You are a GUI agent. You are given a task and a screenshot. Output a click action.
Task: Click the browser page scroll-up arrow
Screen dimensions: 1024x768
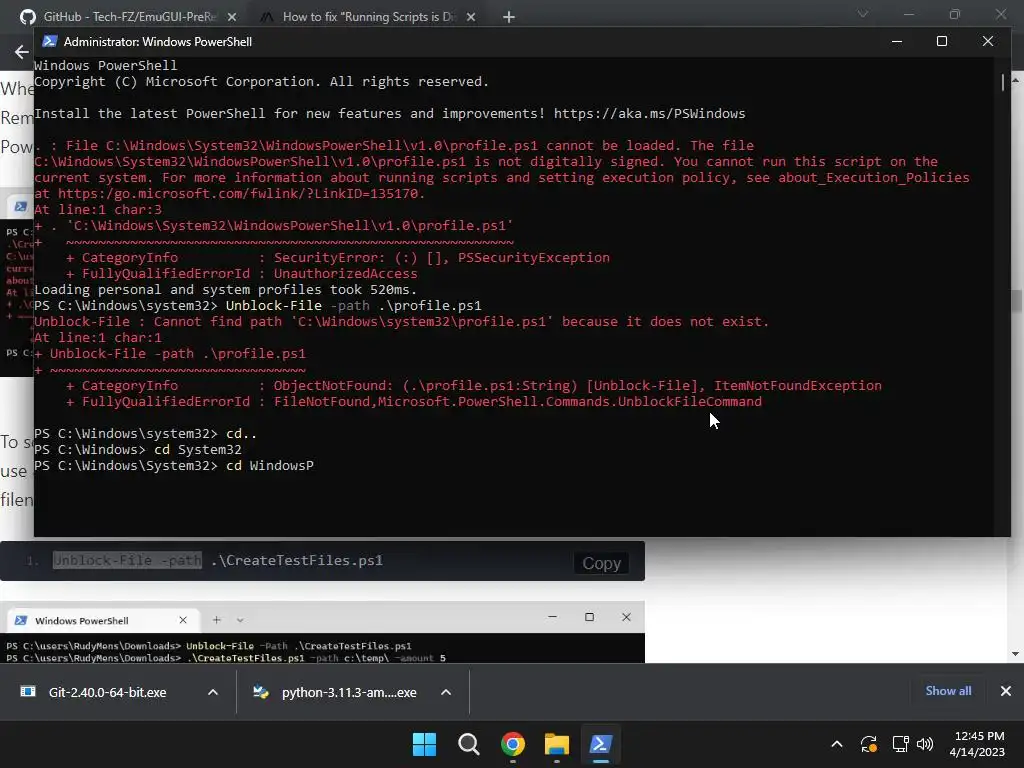pos(1016,80)
